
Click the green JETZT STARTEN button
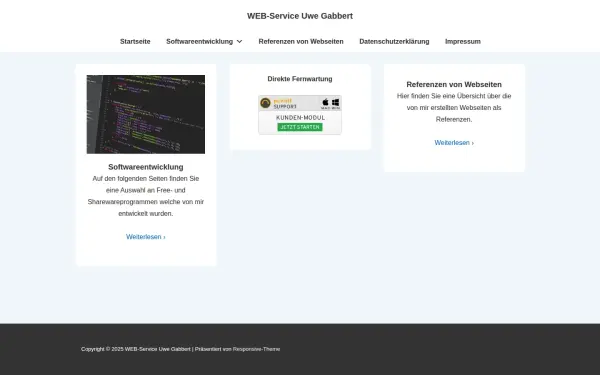[x=300, y=127]
